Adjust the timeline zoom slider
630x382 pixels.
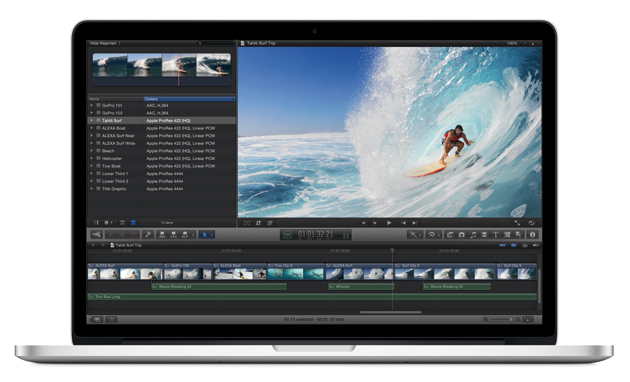pyautogui.click(x=501, y=319)
